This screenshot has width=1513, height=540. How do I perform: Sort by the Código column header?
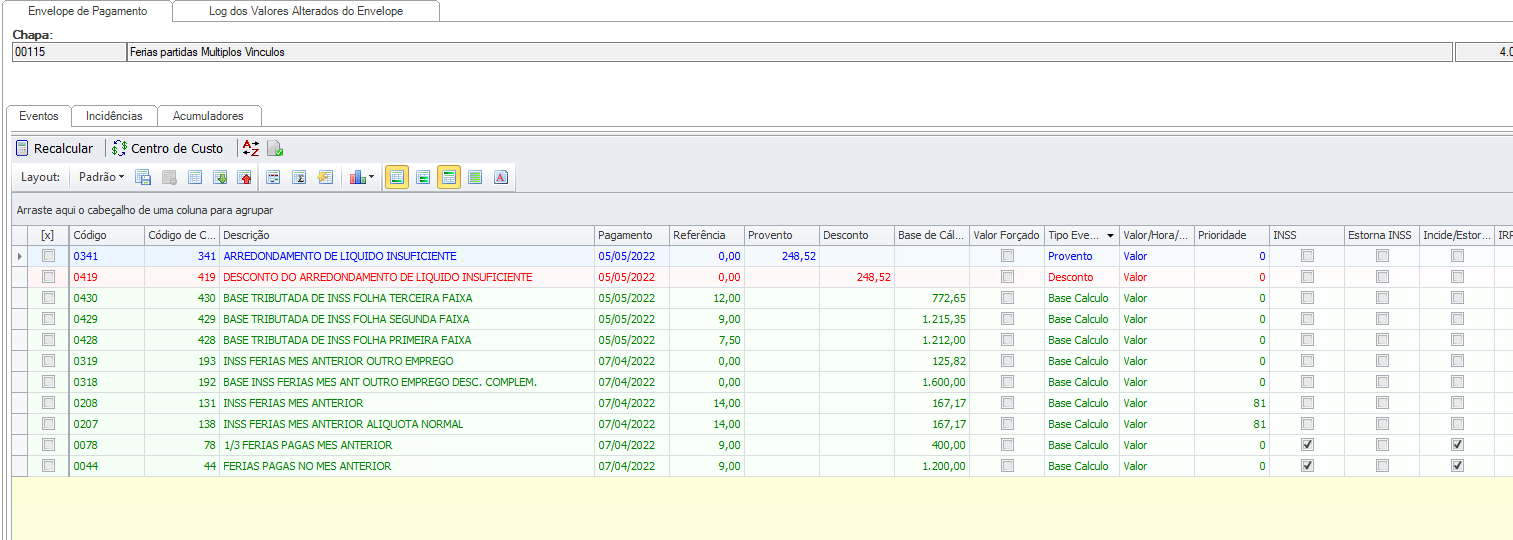106,236
